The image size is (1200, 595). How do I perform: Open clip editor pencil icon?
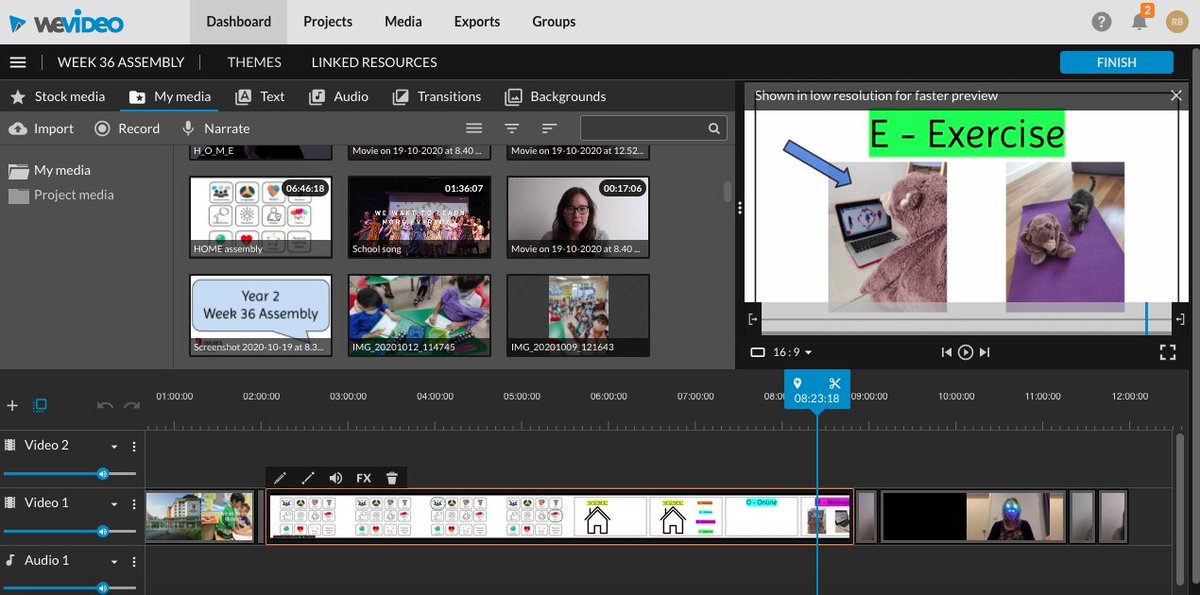pyautogui.click(x=280, y=478)
